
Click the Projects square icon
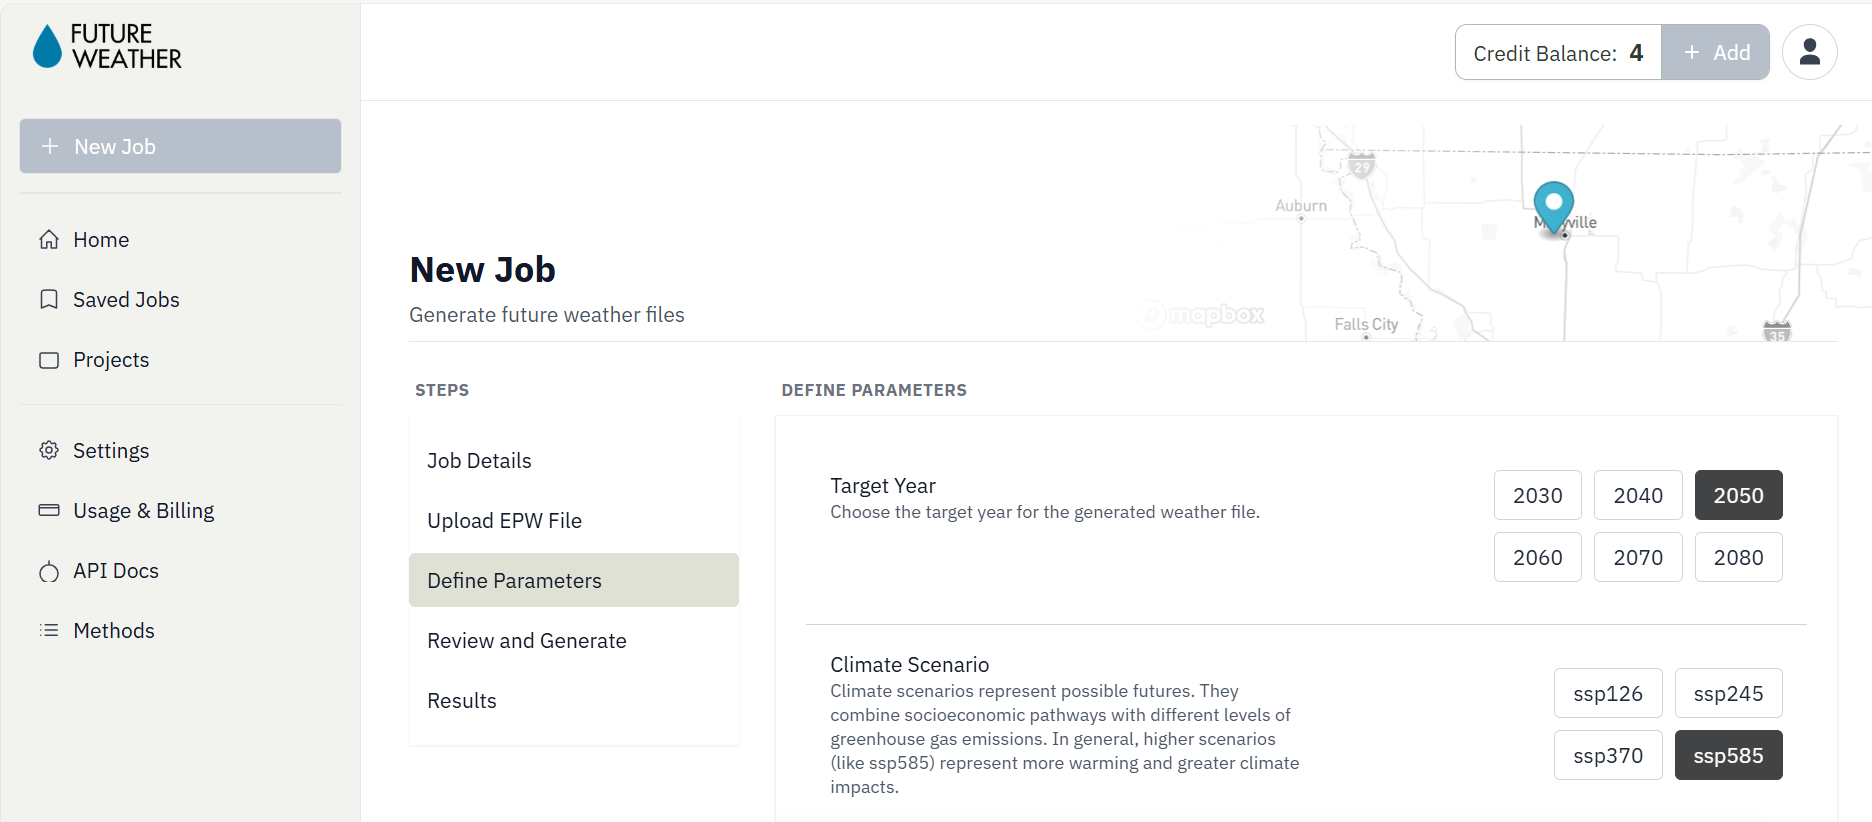(x=49, y=360)
